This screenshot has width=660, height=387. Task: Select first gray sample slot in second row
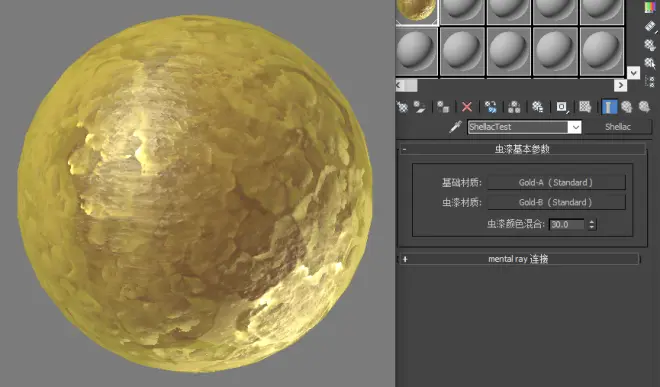coord(417,51)
